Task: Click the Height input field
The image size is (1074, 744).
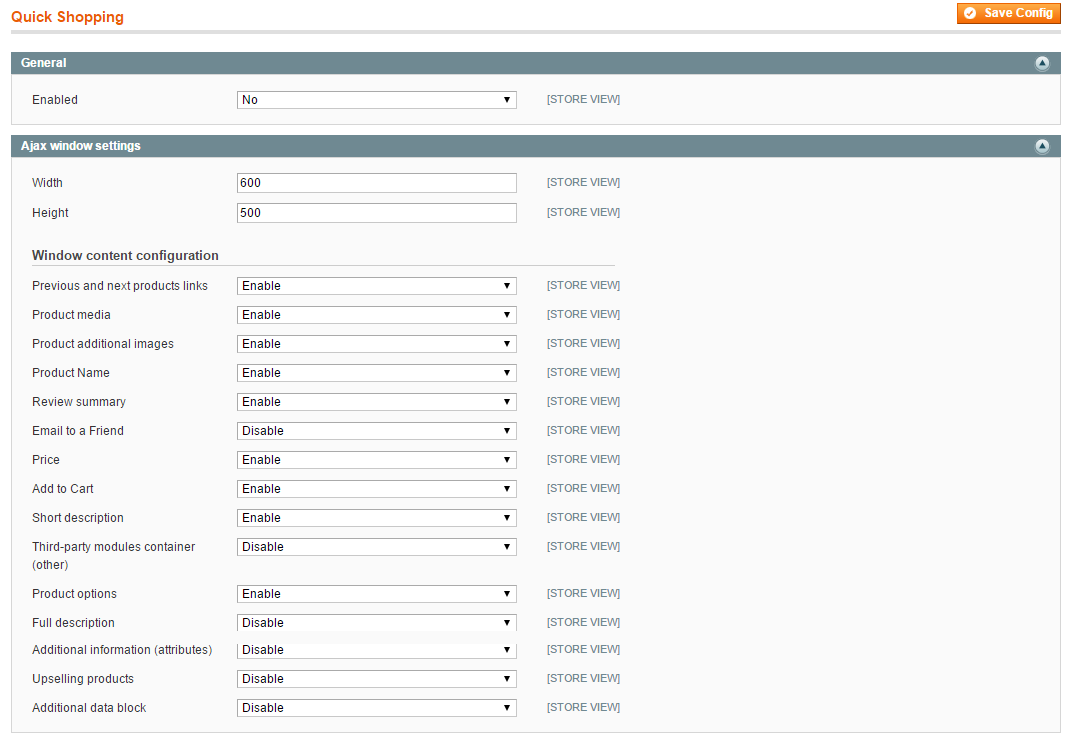Action: 377,213
